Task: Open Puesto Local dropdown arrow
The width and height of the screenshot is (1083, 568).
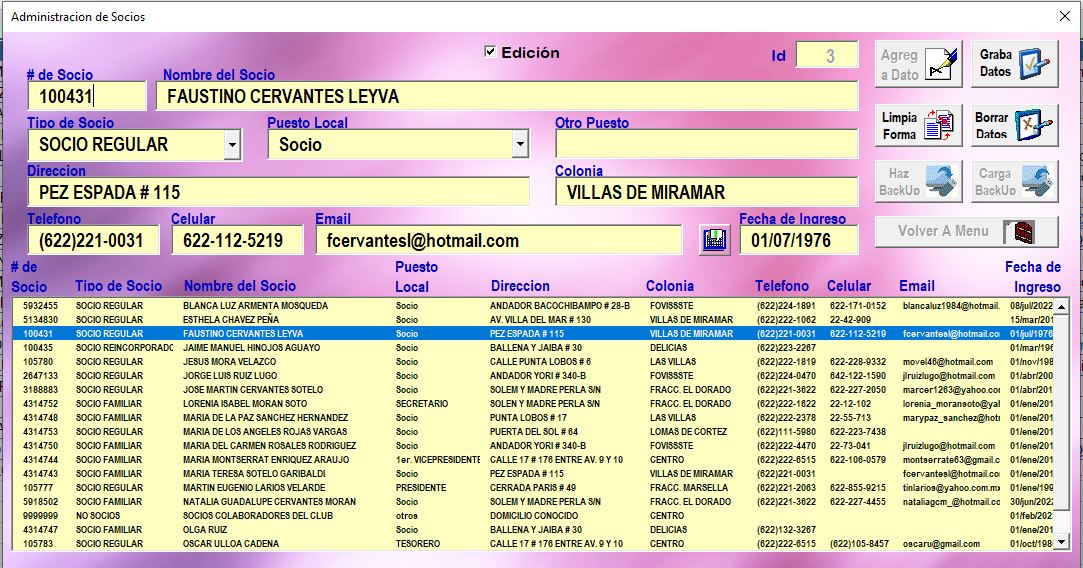Action: tap(520, 145)
